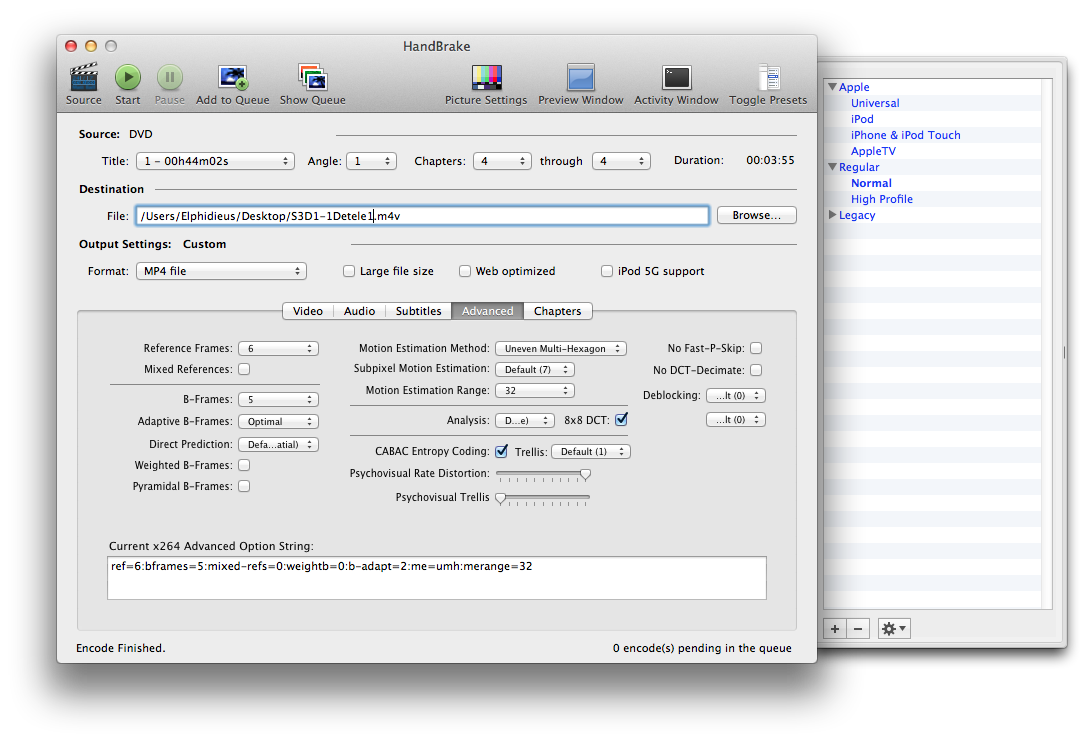Start encoding with the green Start button
Screen dimensions: 1083x742
(128, 77)
